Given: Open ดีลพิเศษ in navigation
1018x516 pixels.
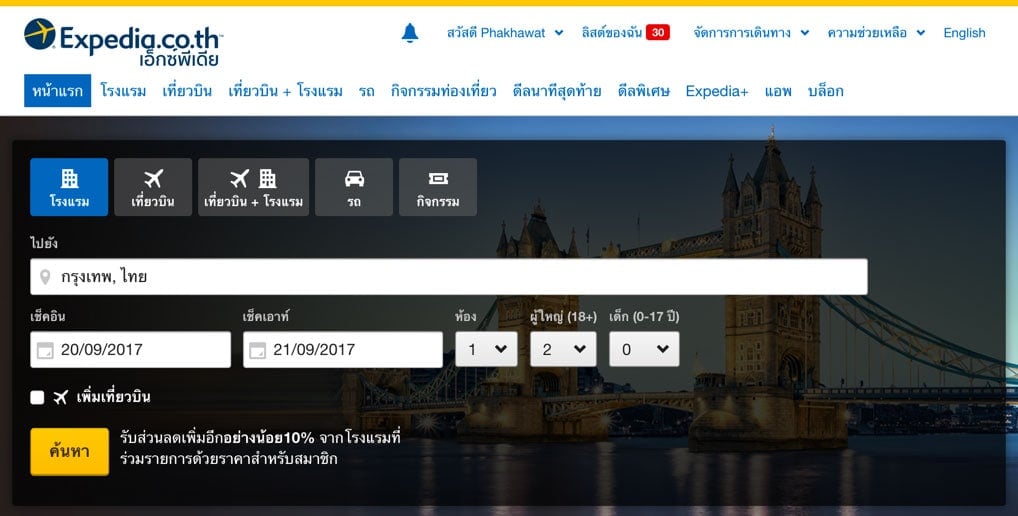Looking at the screenshot, I should (x=643, y=91).
